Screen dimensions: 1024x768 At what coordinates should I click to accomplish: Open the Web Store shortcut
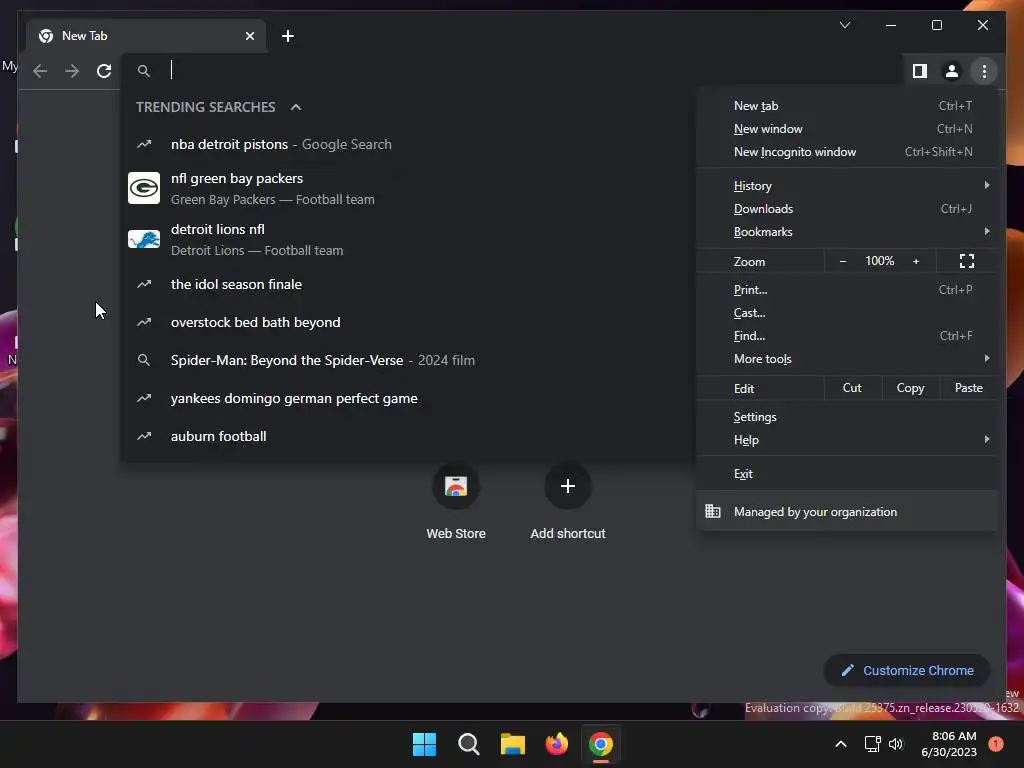pyautogui.click(x=456, y=502)
